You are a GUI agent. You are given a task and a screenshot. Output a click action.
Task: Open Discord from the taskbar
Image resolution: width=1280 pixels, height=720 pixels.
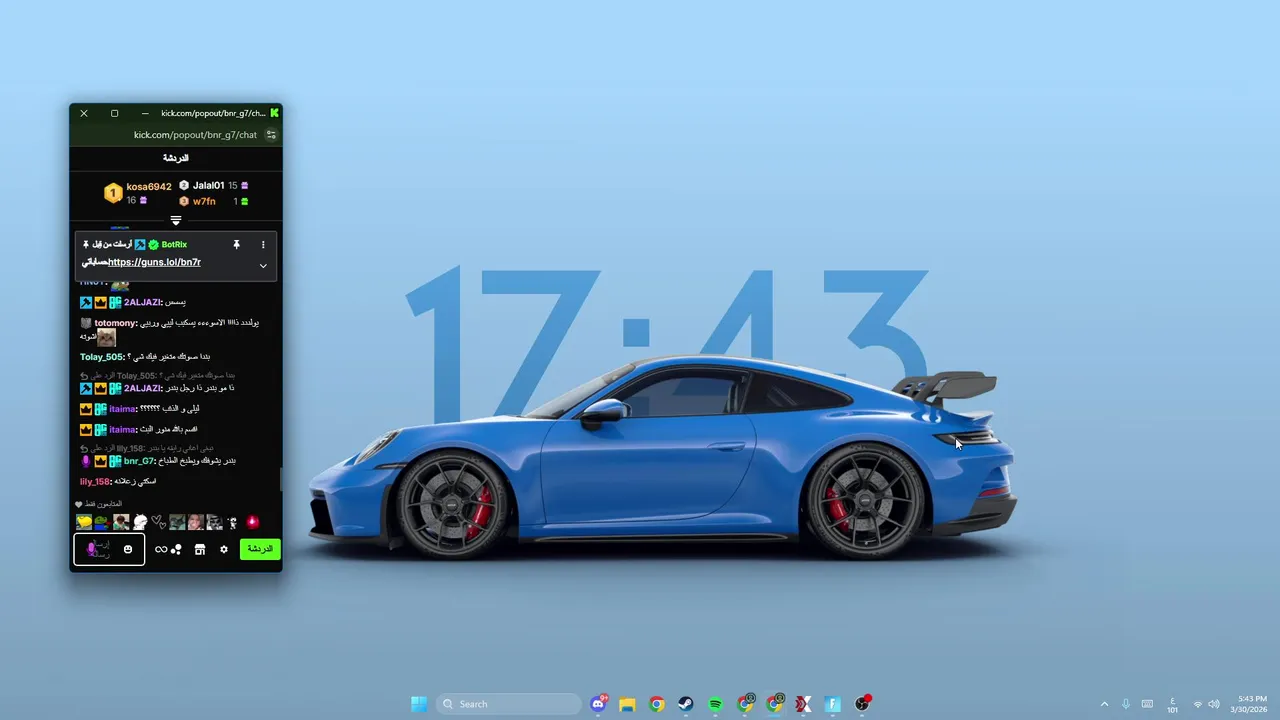click(598, 704)
